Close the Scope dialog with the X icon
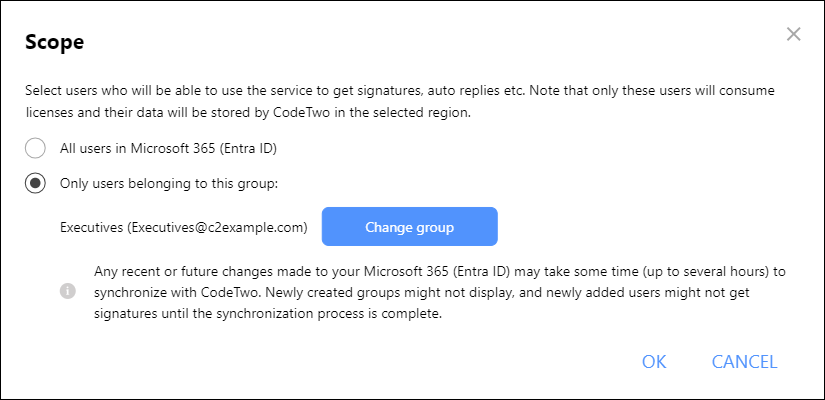This screenshot has width=825, height=400. click(x=793, y=35)
